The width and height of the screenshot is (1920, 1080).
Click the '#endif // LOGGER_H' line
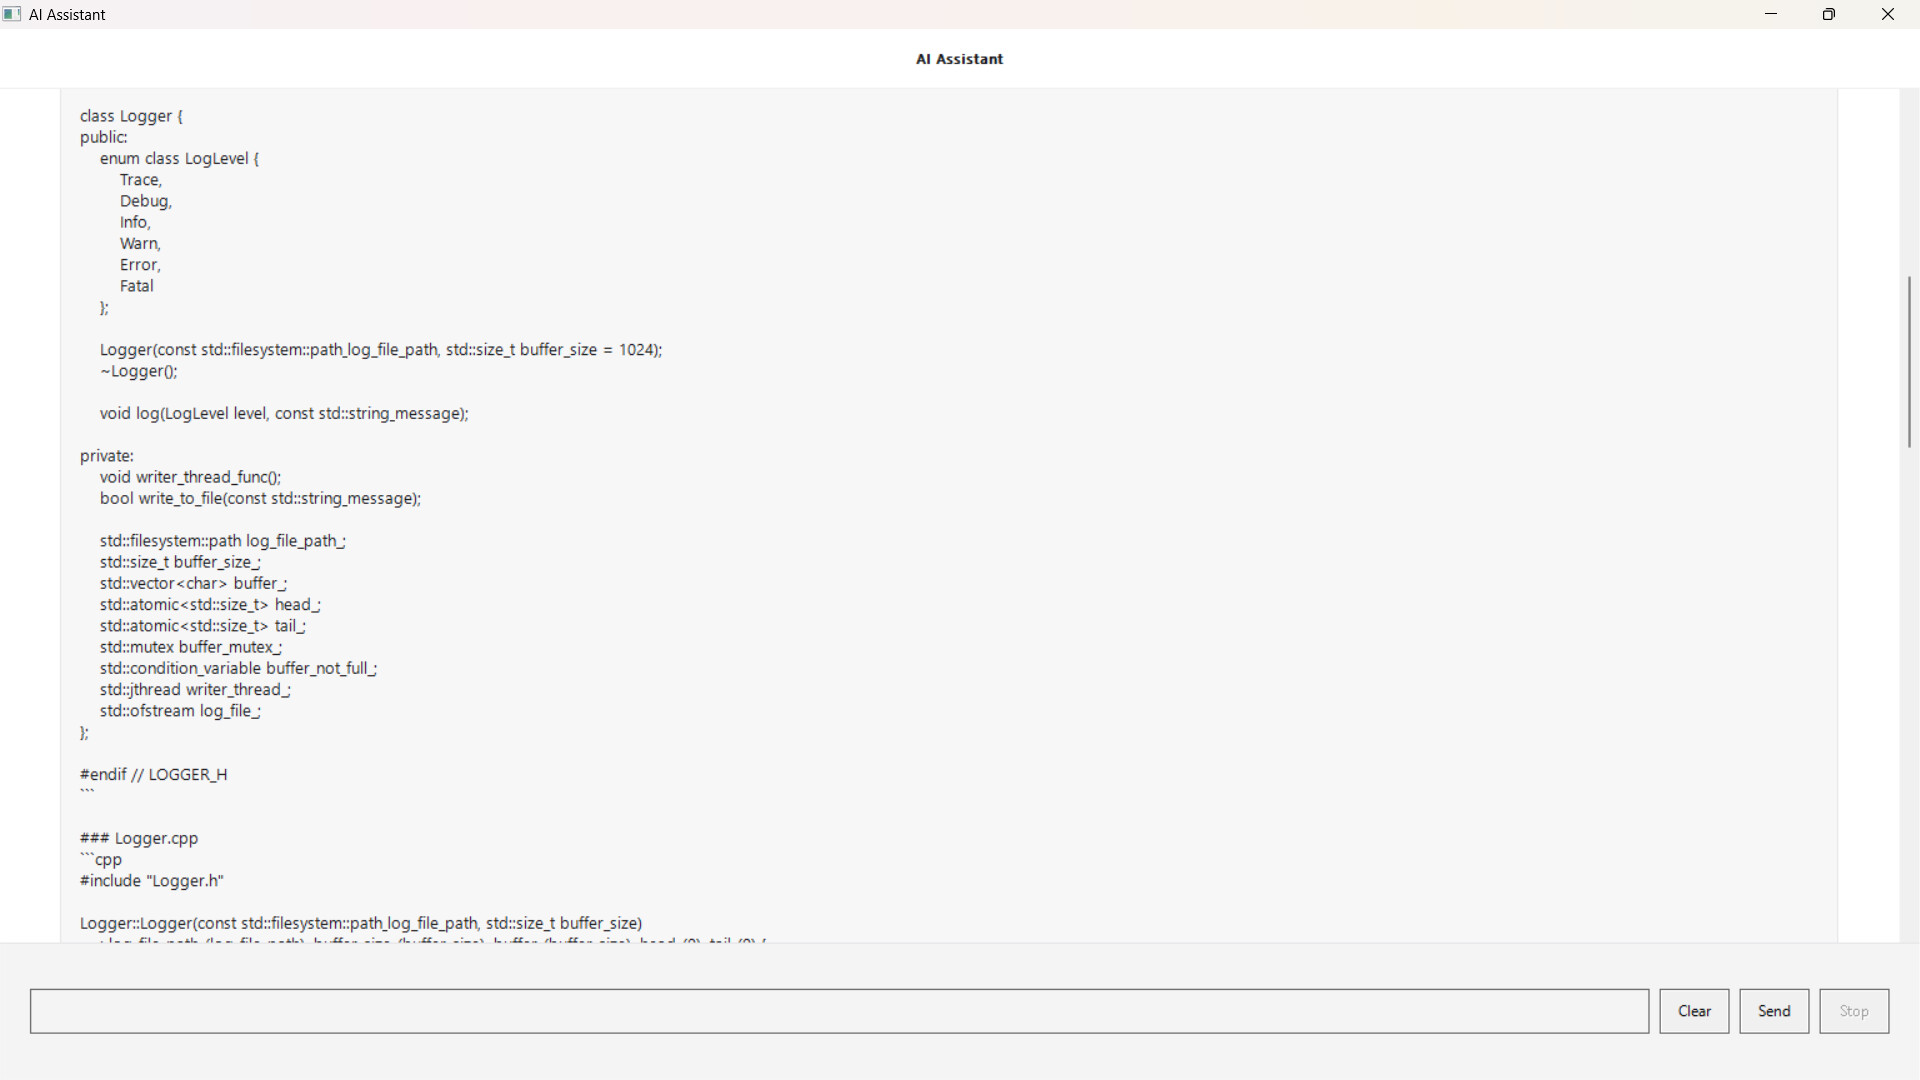pos(154,775)
